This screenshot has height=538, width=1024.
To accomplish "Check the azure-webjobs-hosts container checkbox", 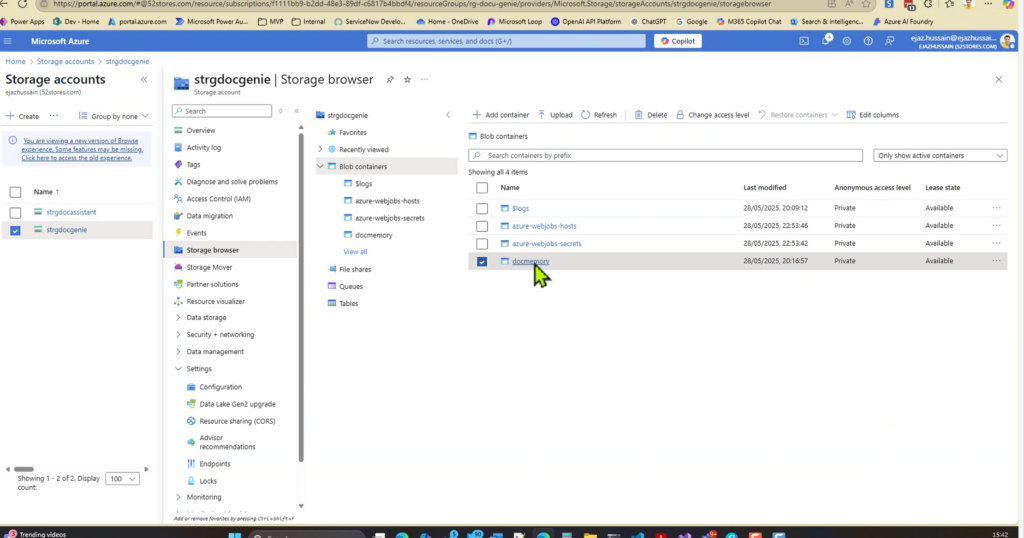I will [482, 226].
